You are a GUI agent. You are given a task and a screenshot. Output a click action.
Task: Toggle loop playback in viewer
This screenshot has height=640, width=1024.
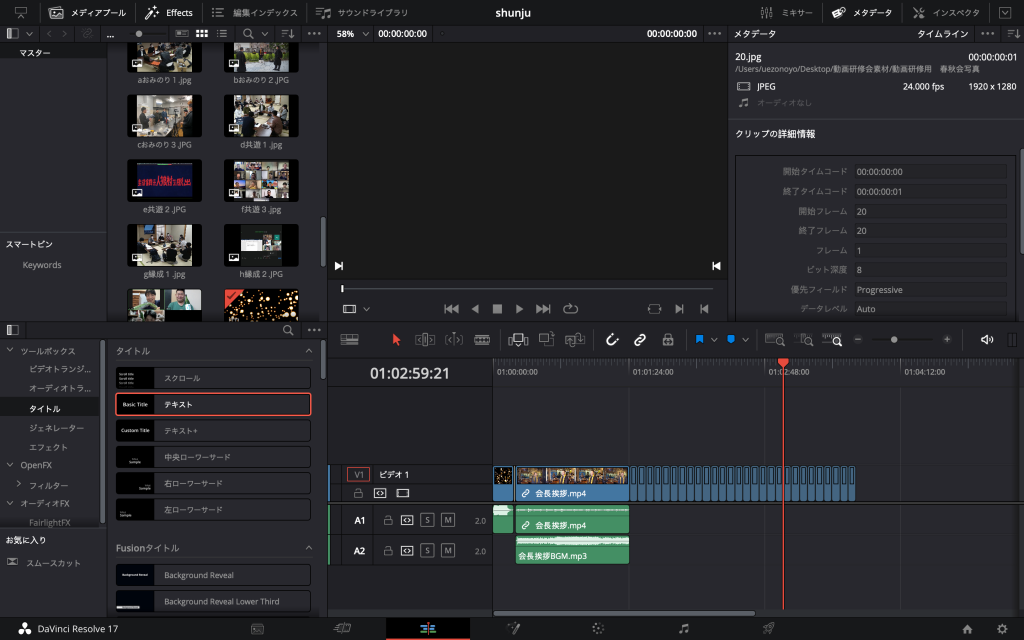pyautogui.click(x=570, y=309)
